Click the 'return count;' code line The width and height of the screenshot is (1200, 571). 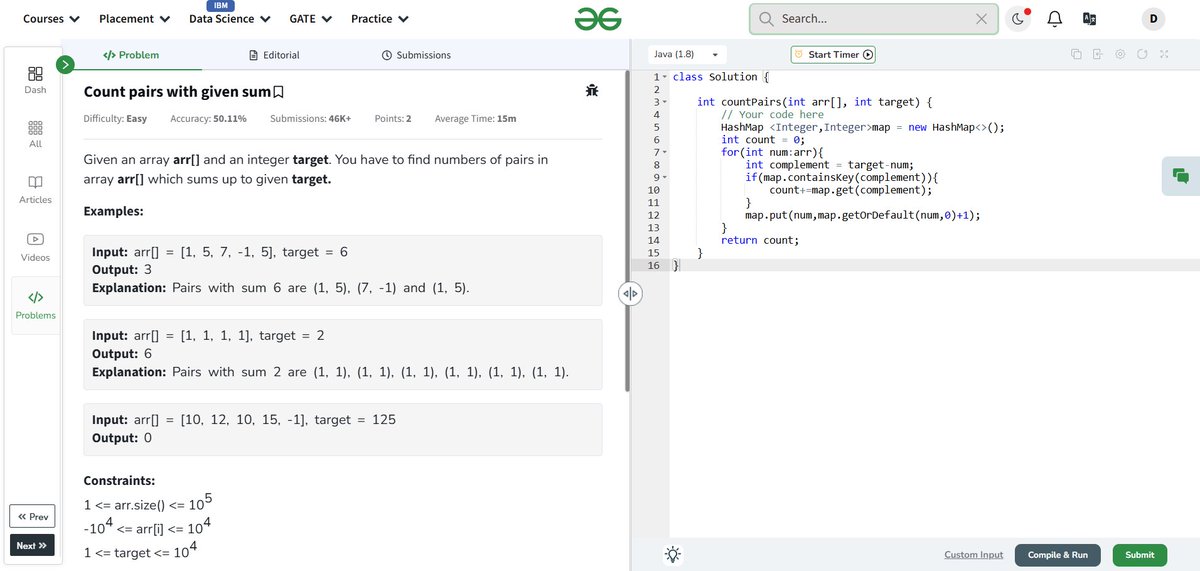760,240
